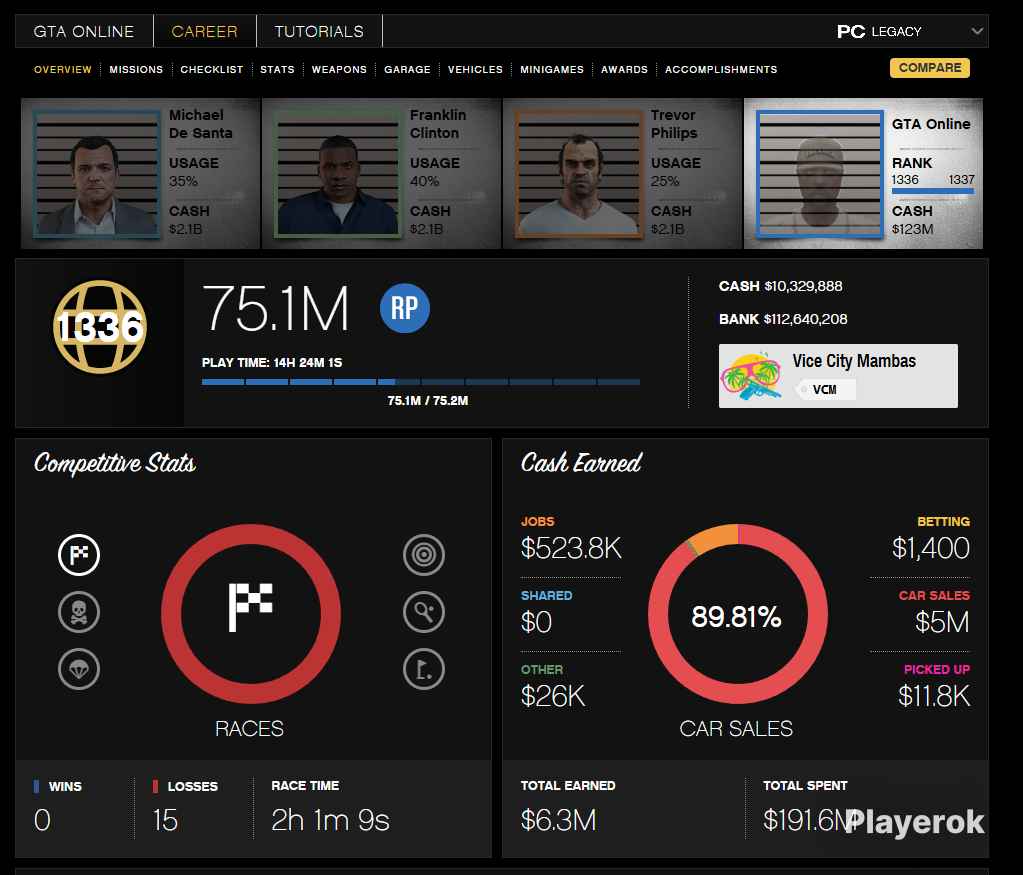
Task: Click the TOTAL SPENT figure
Action: click(x=808, y=820)
